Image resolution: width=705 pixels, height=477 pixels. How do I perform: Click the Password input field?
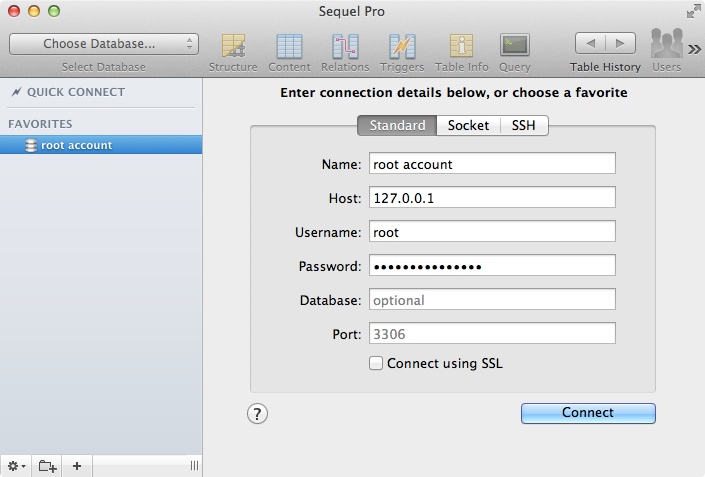pos(492,266)
